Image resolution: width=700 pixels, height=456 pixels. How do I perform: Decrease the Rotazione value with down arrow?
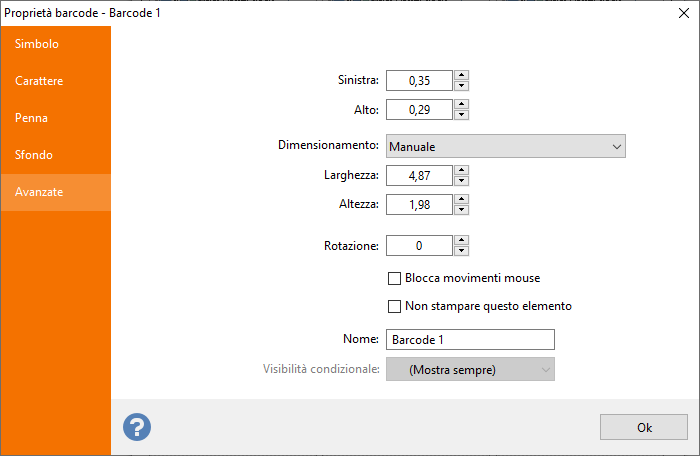coord(461,250)
